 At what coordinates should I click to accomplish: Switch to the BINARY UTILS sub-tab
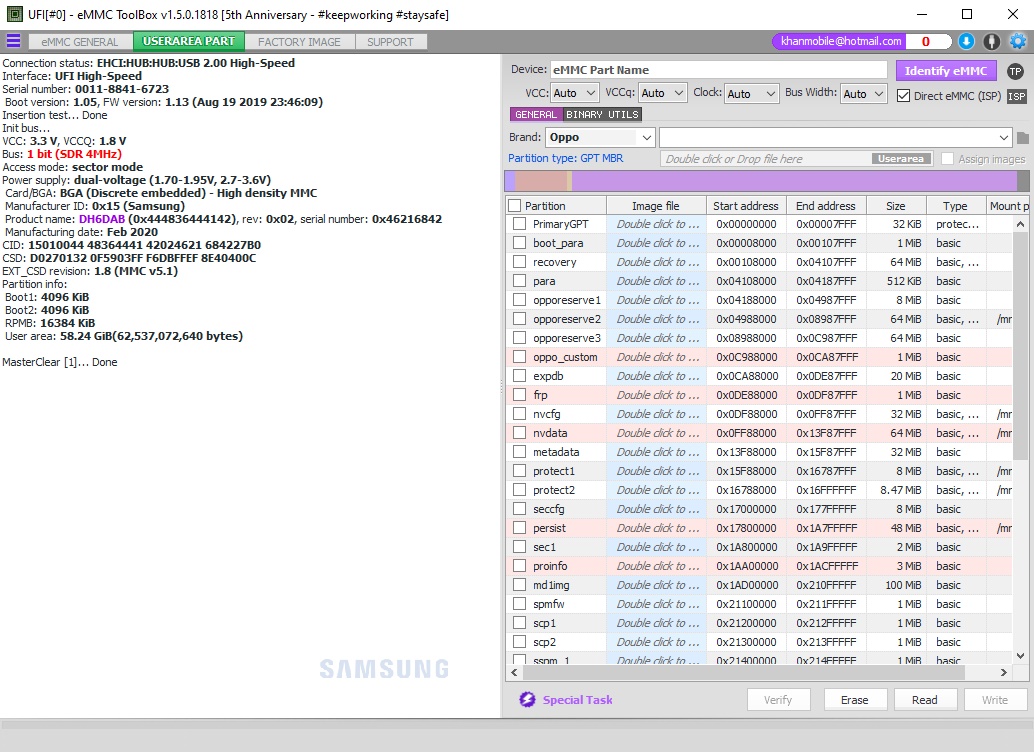point(602,114)
